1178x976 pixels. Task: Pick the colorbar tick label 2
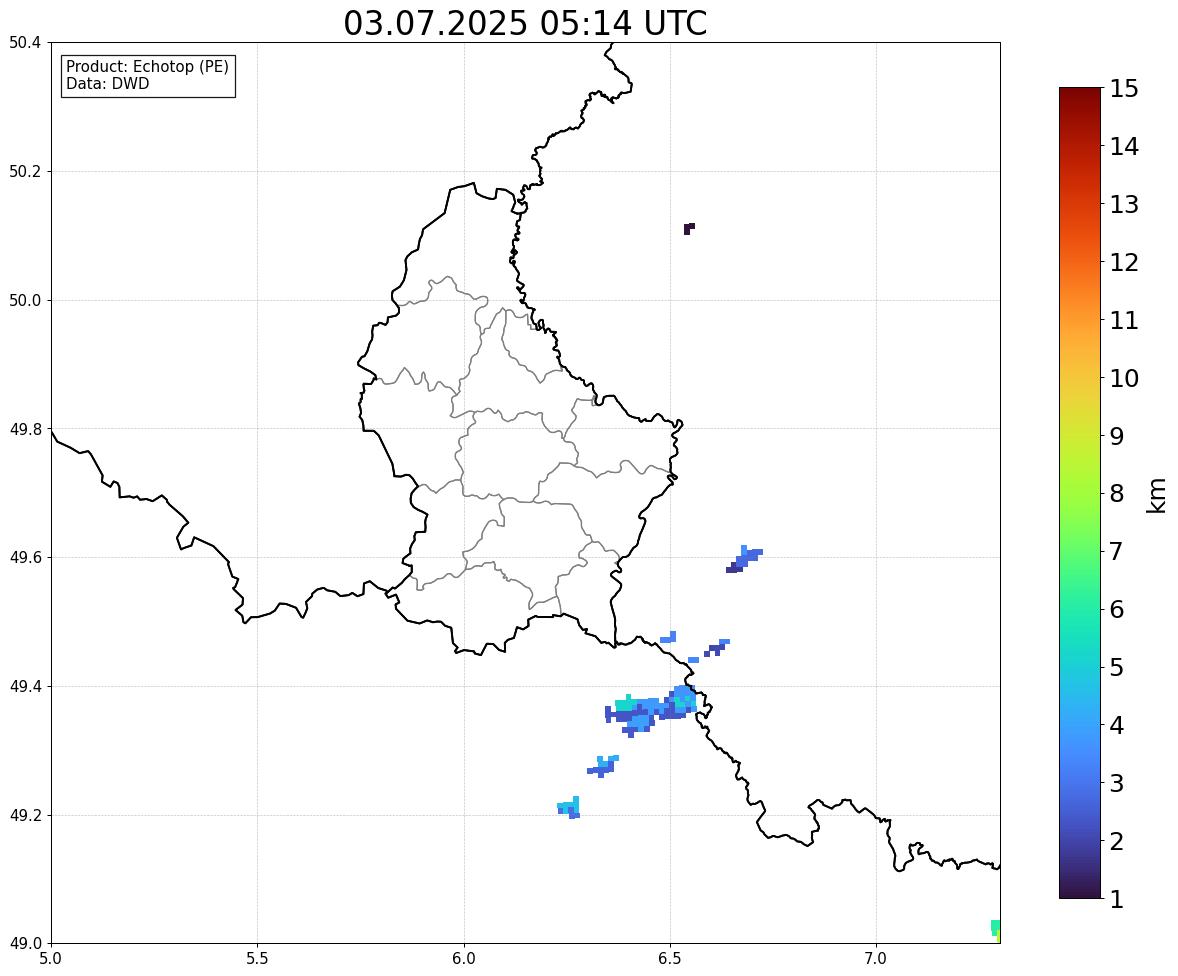(x=1117, y=841)
